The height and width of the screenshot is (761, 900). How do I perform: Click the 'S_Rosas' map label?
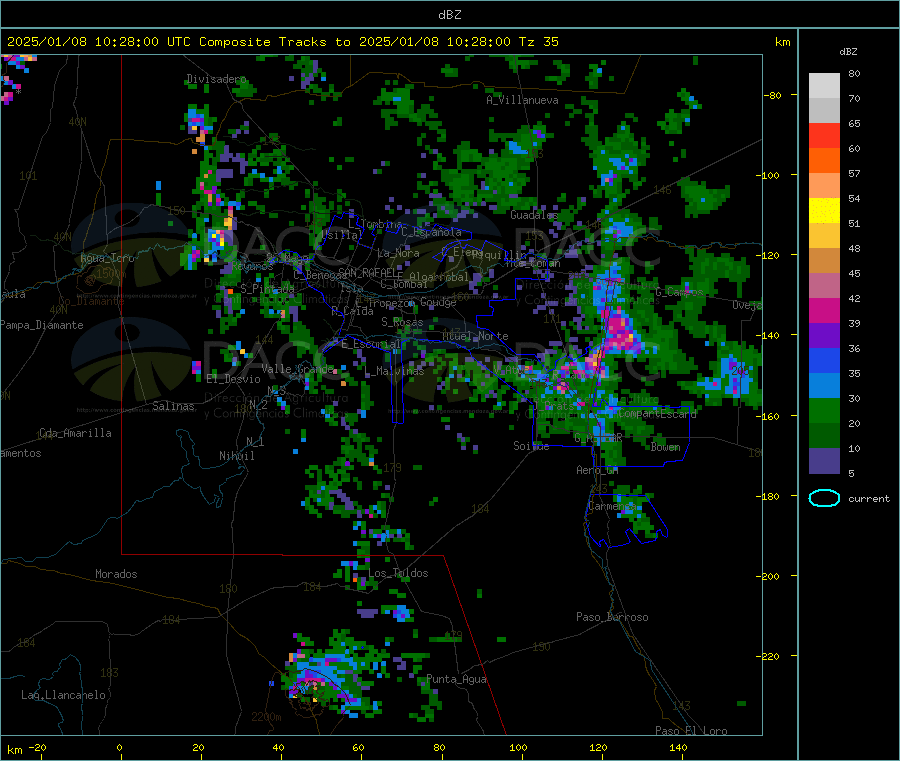(x=402, y=322)
